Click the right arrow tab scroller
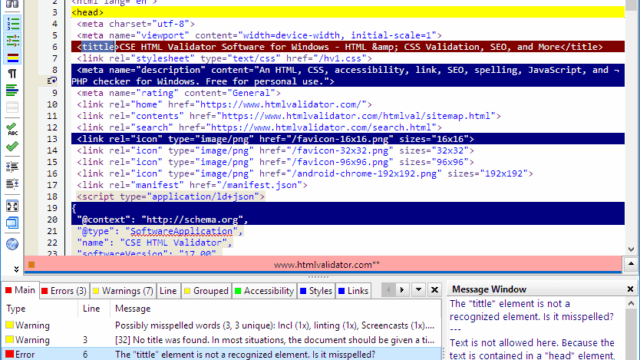 click(402, 290)
